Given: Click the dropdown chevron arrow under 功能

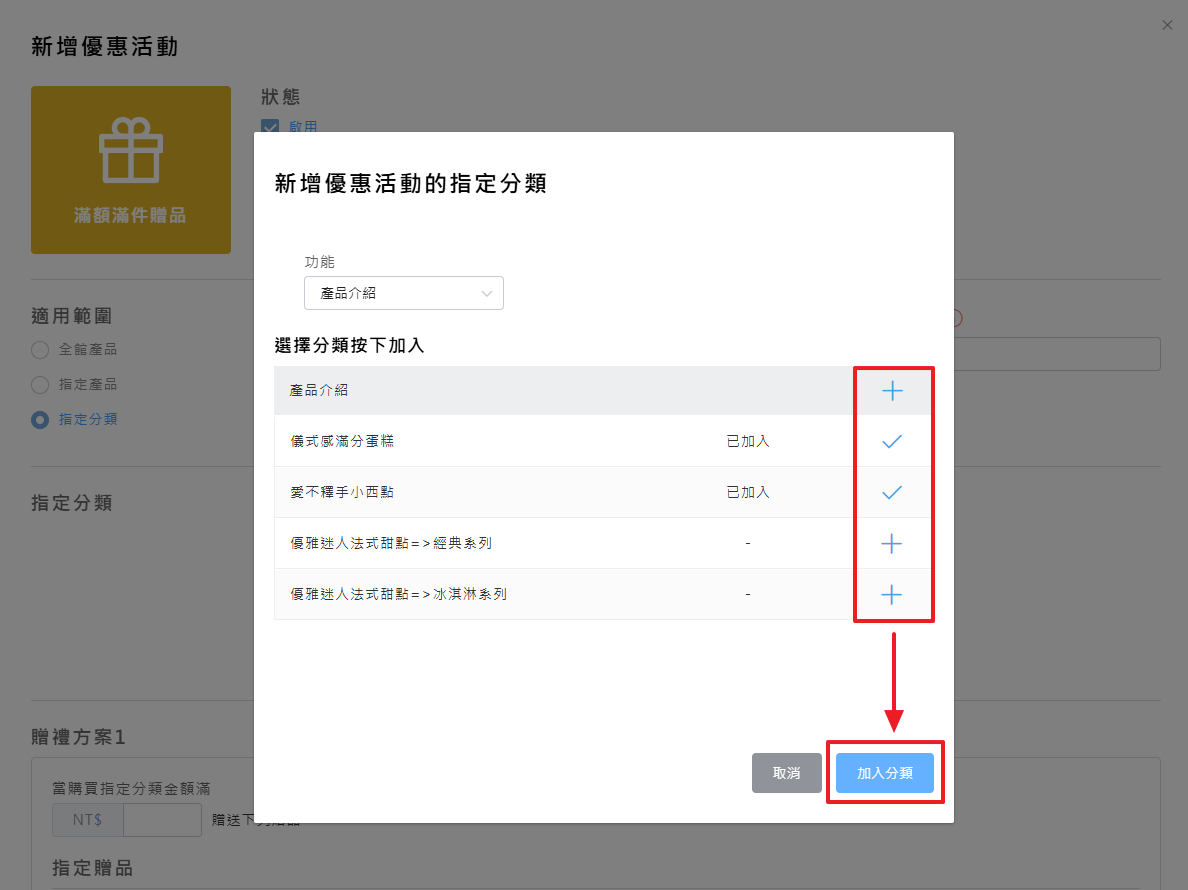Looking at the screenshot, I should click(487, 293).
